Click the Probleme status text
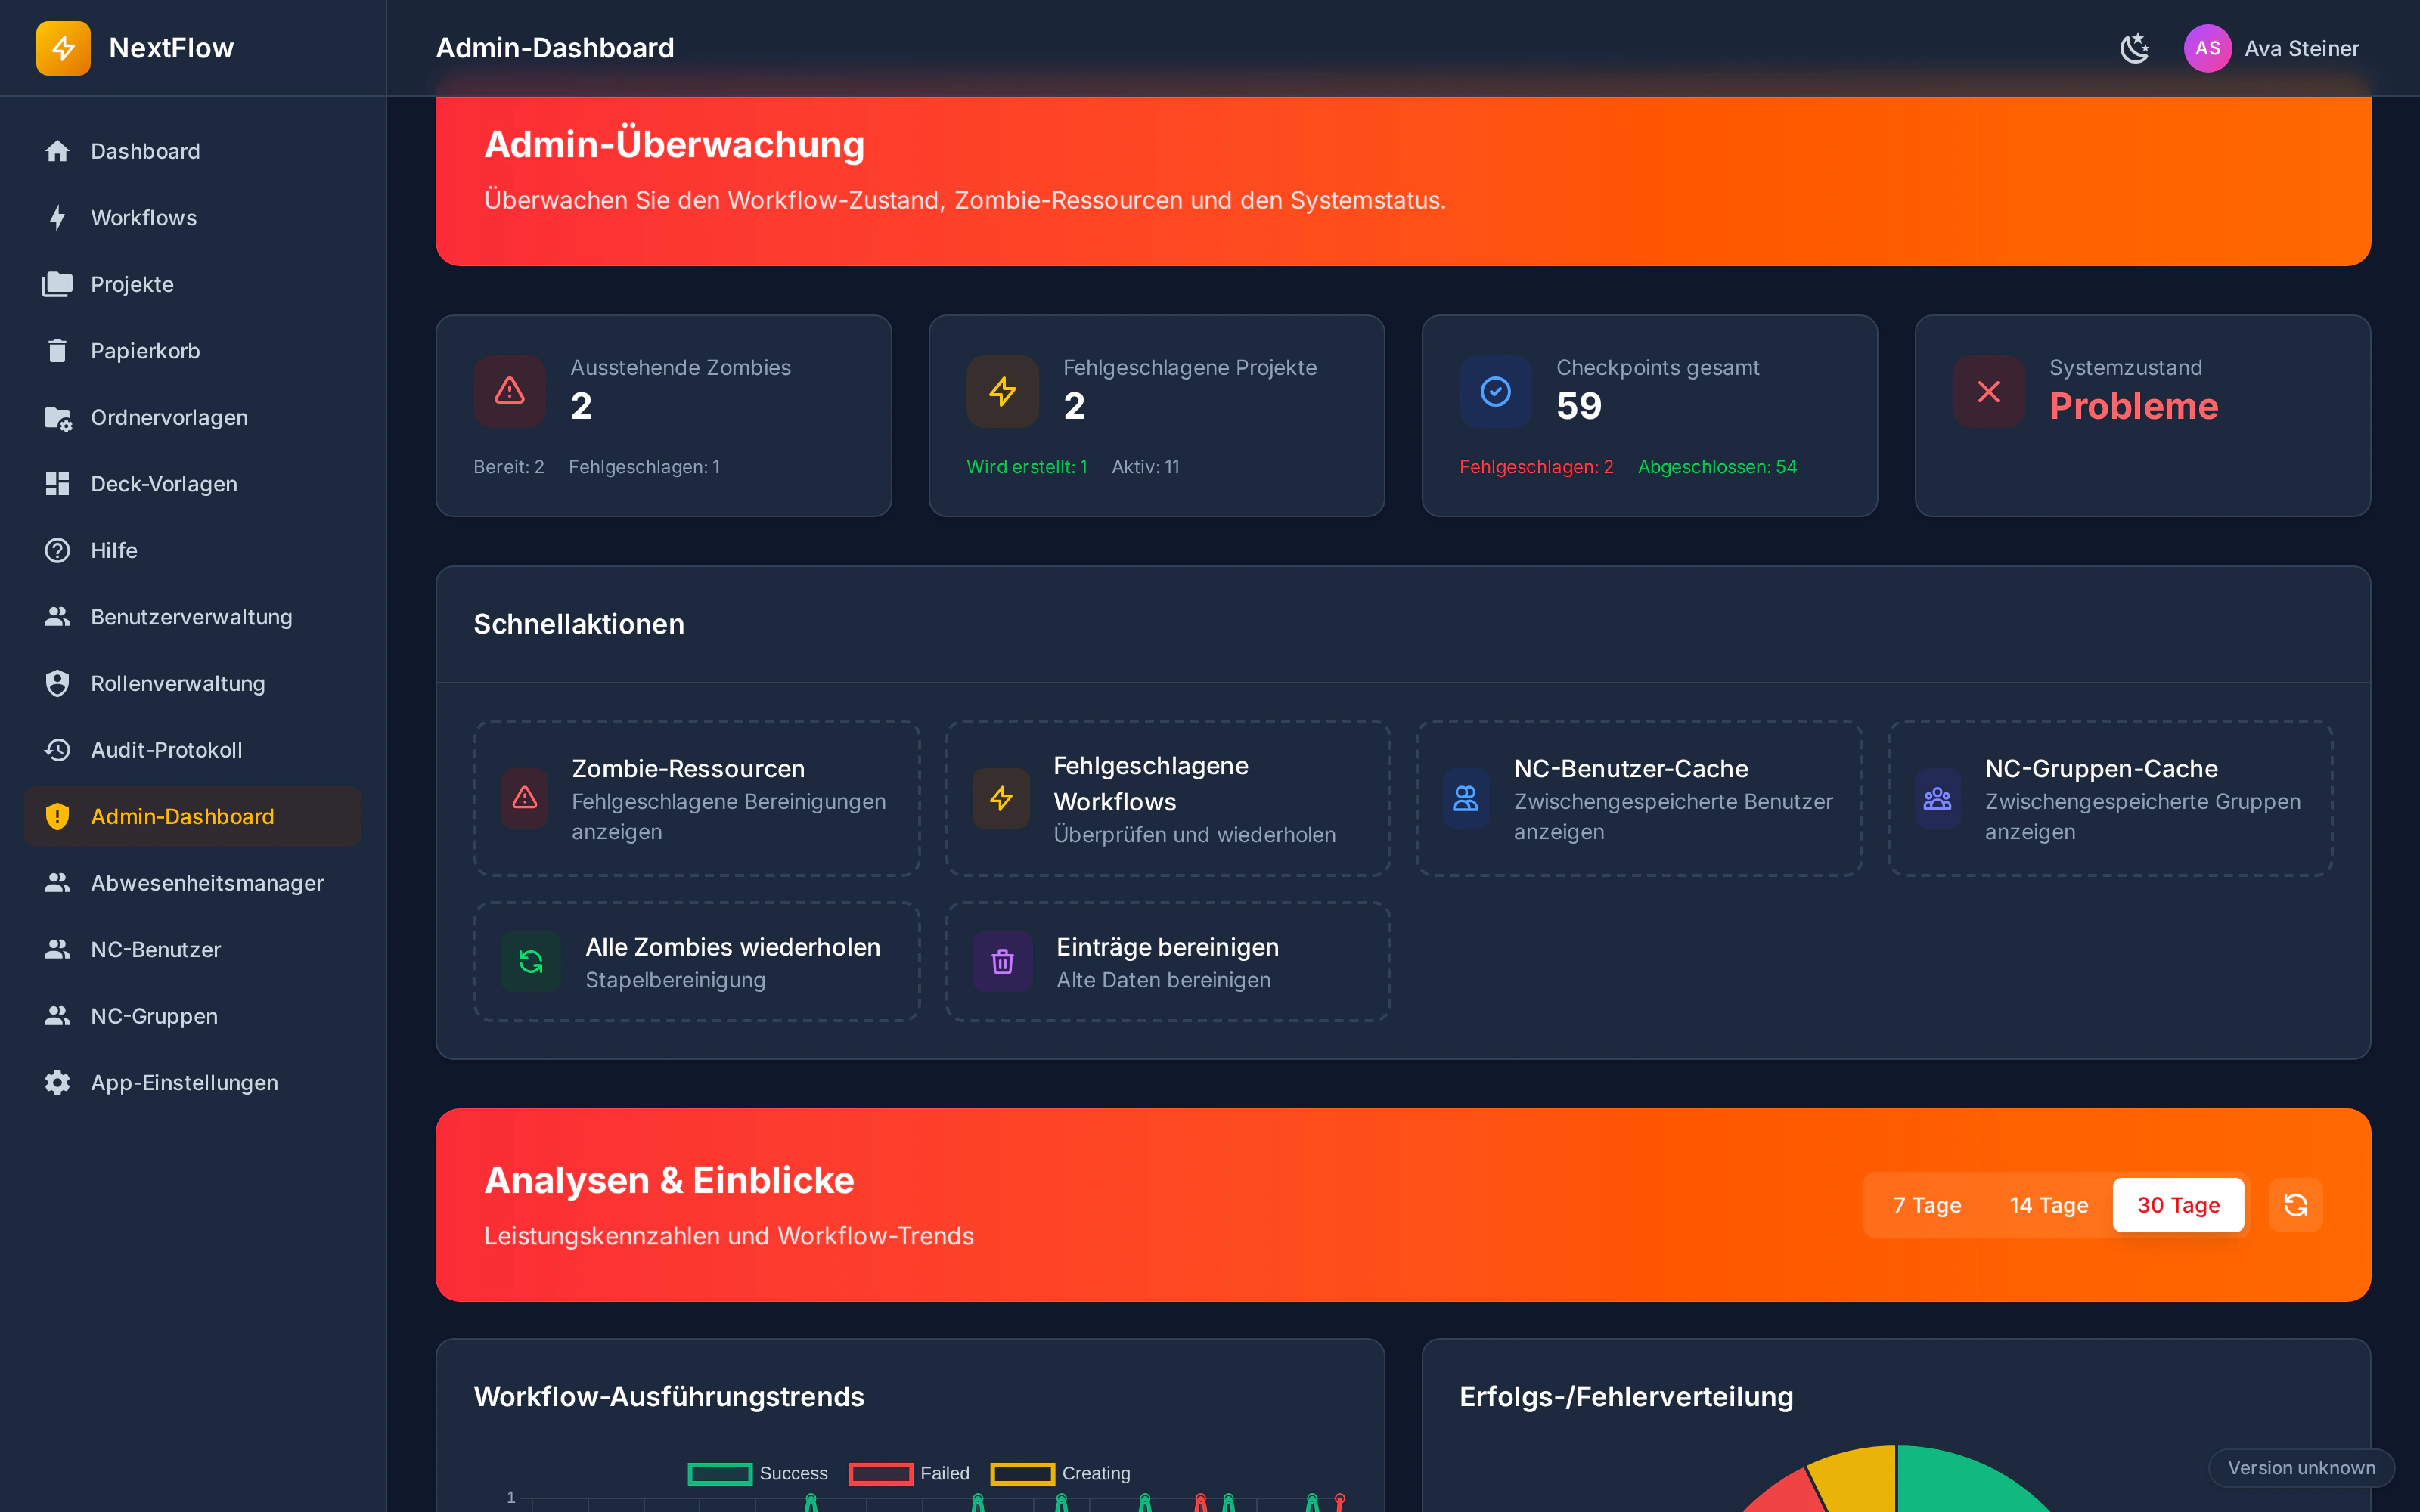The height and width of the screenshot is (1512, 2420). tap(2133, 406)
